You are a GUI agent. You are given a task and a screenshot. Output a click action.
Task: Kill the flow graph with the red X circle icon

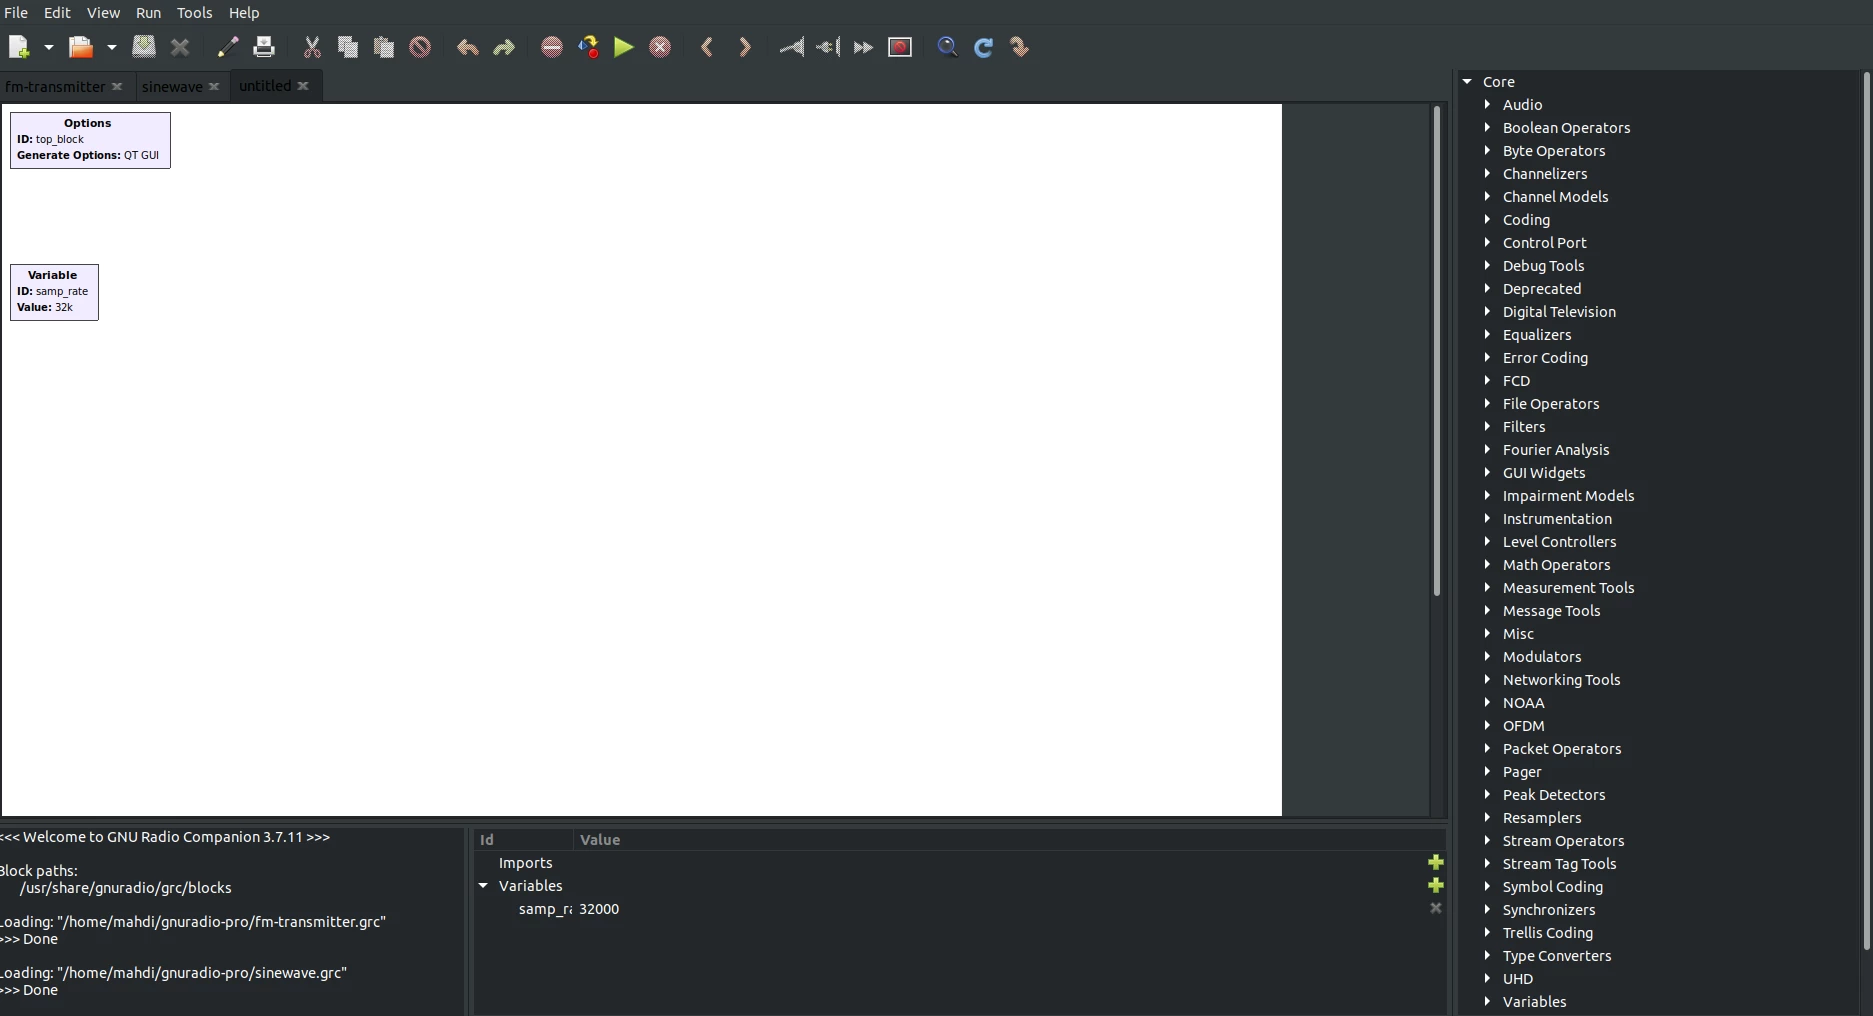660,47
